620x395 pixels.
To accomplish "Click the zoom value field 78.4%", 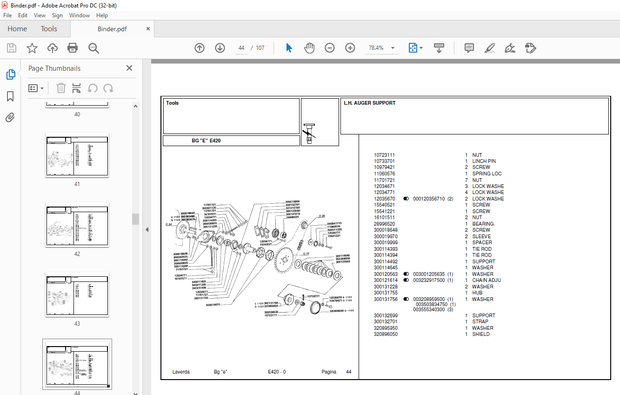I will click(x=376, y=48).
